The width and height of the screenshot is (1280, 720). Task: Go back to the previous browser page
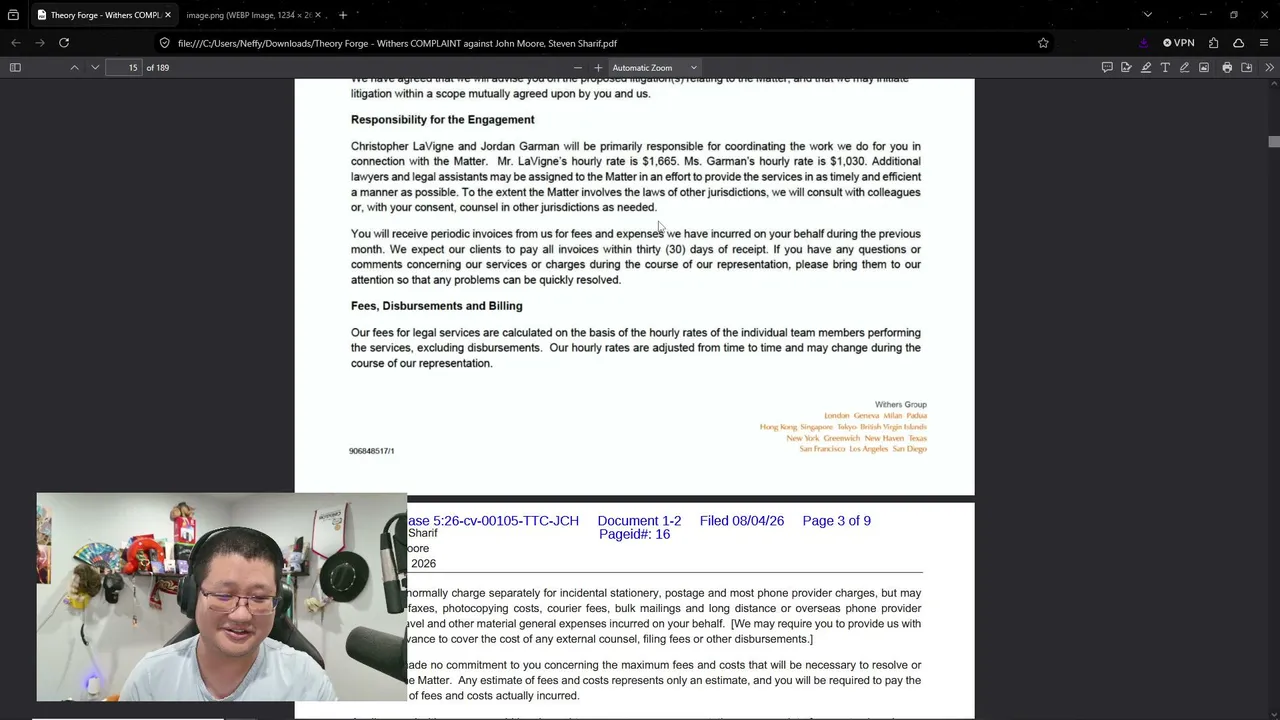(x=16, y=43)
